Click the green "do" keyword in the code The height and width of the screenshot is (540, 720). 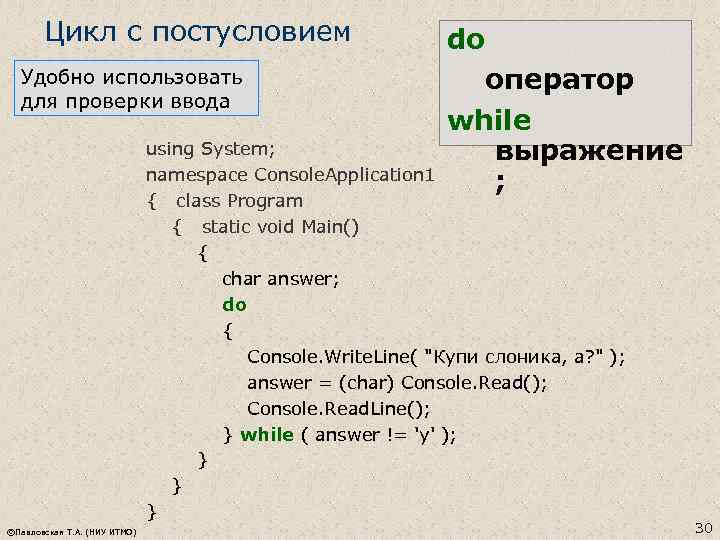click(x=234, y=305)
